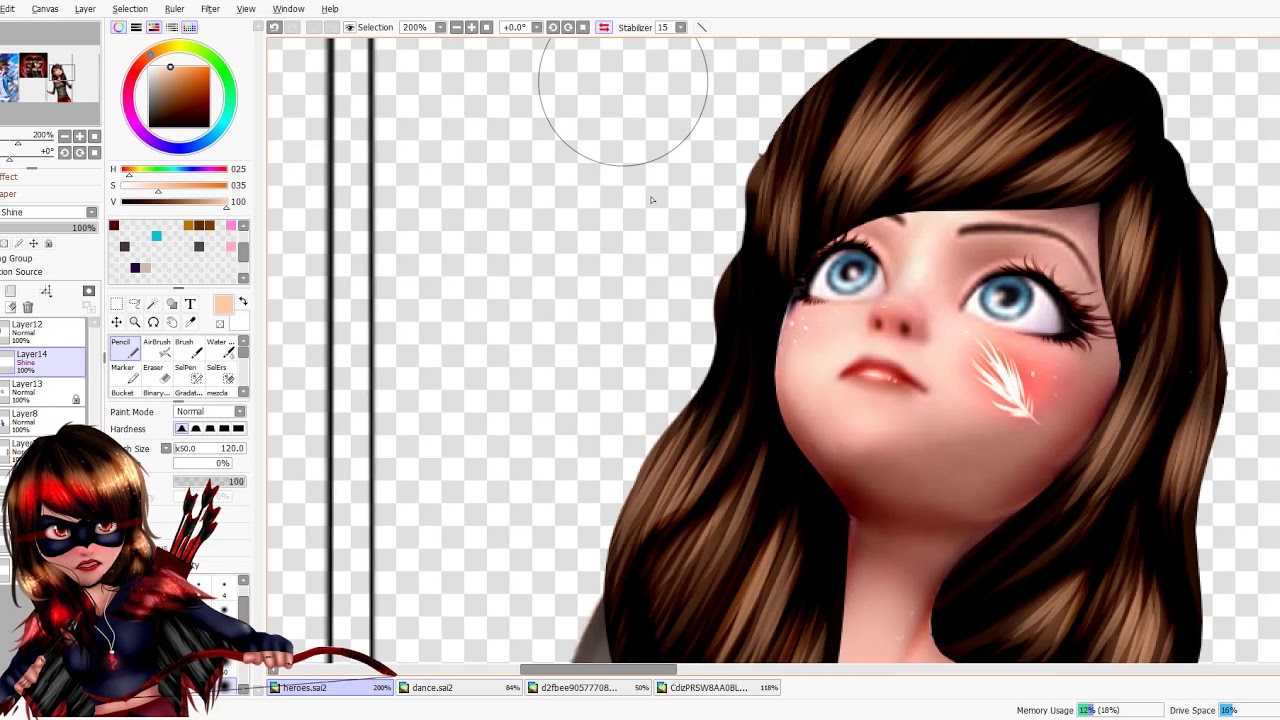Toggle the transparent color button
This screenshot has width=1280, height=720.
[x=220, y=324]
